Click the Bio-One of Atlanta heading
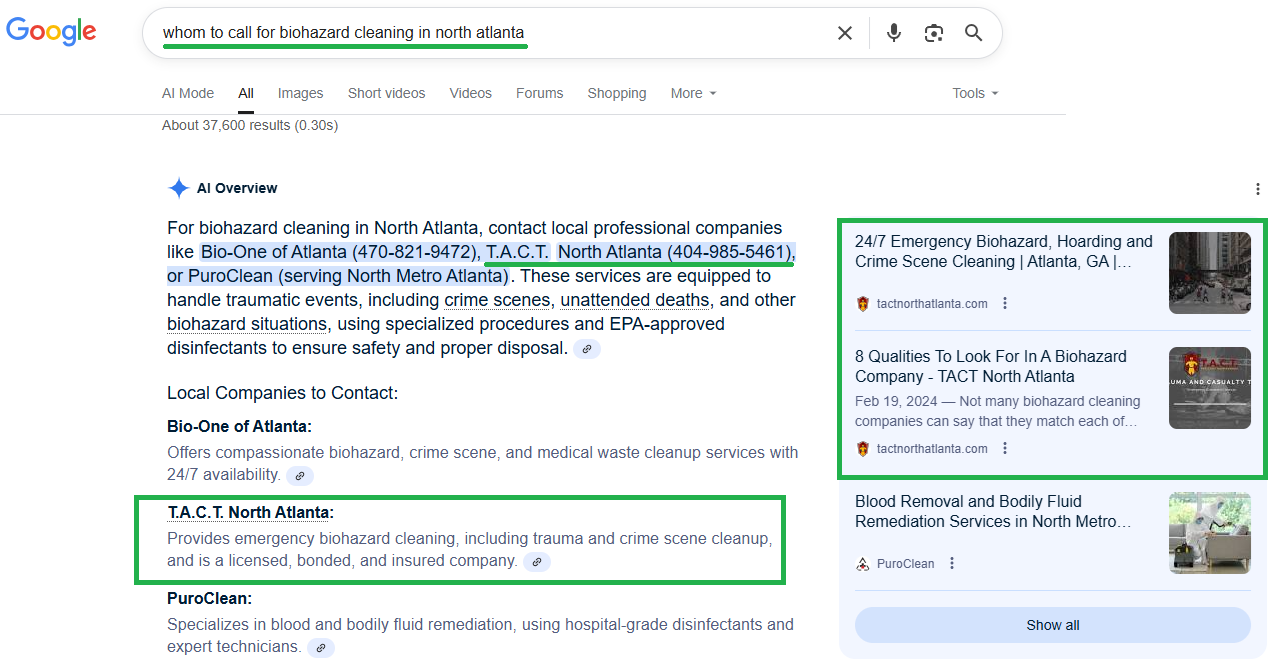This screenshot has width=1273, height=662. point(239,426)
